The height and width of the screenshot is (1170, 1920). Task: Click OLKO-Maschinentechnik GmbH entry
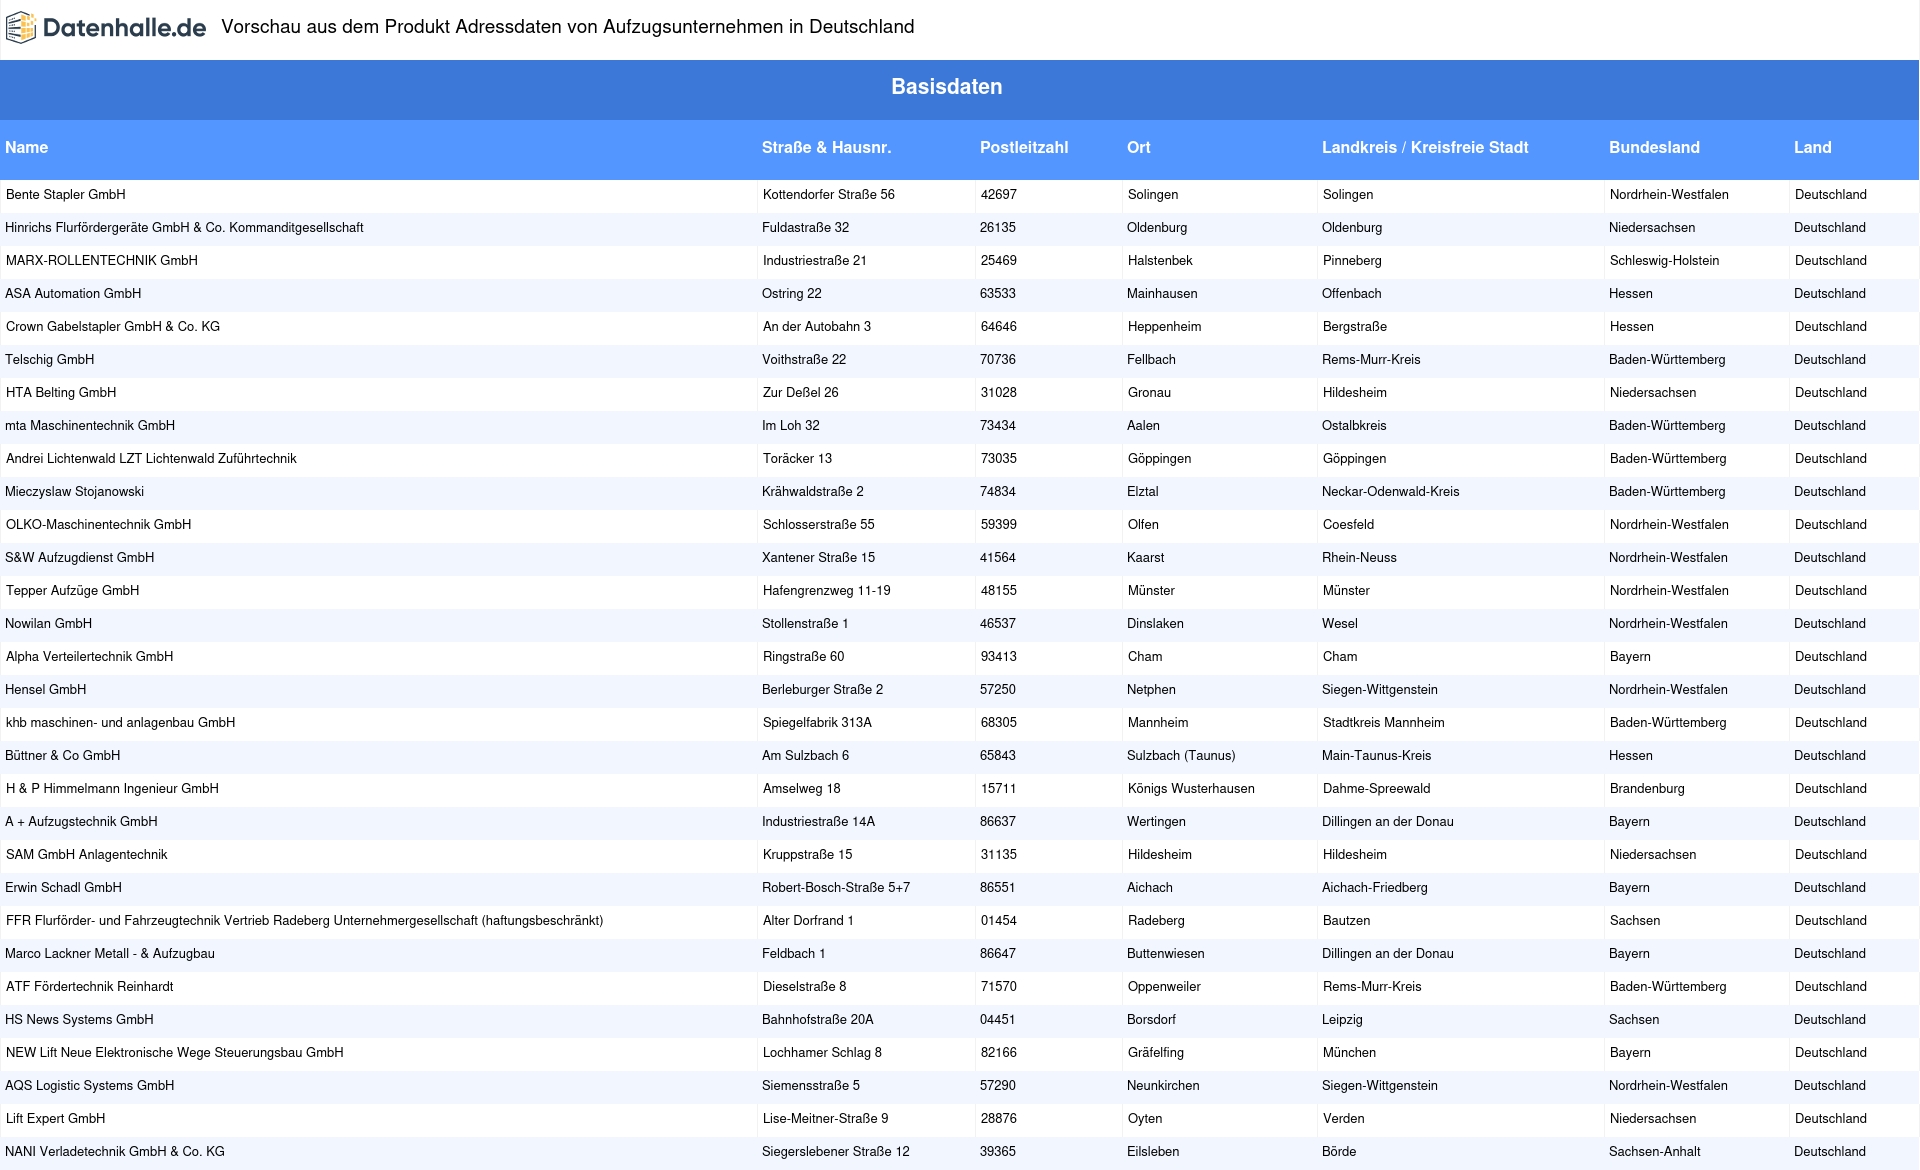tap(99, 525)
